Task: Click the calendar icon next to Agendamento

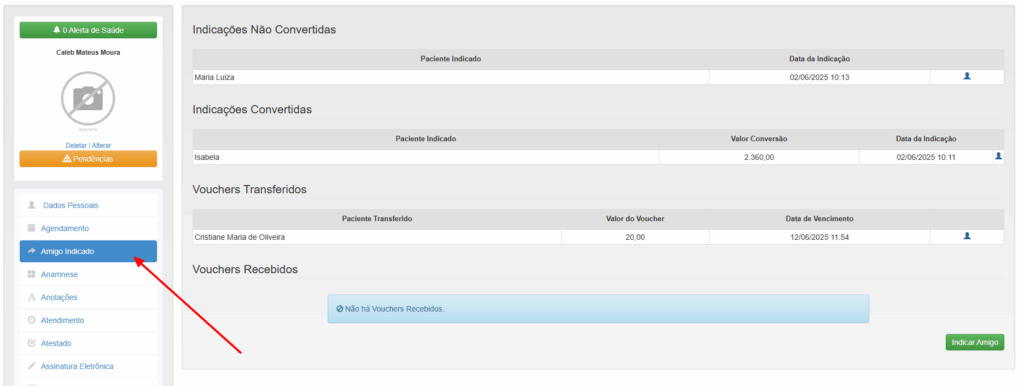Action: (x=31, y=228)
